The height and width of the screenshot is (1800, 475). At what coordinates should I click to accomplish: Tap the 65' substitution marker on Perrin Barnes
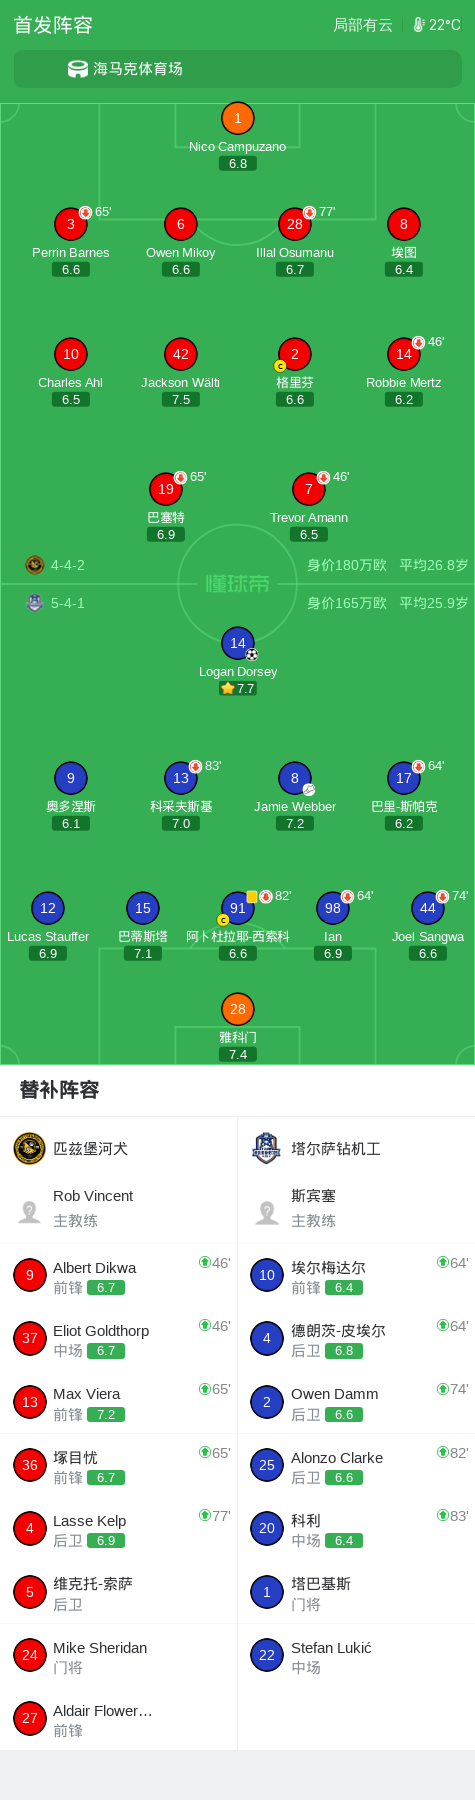click(95, 212)
